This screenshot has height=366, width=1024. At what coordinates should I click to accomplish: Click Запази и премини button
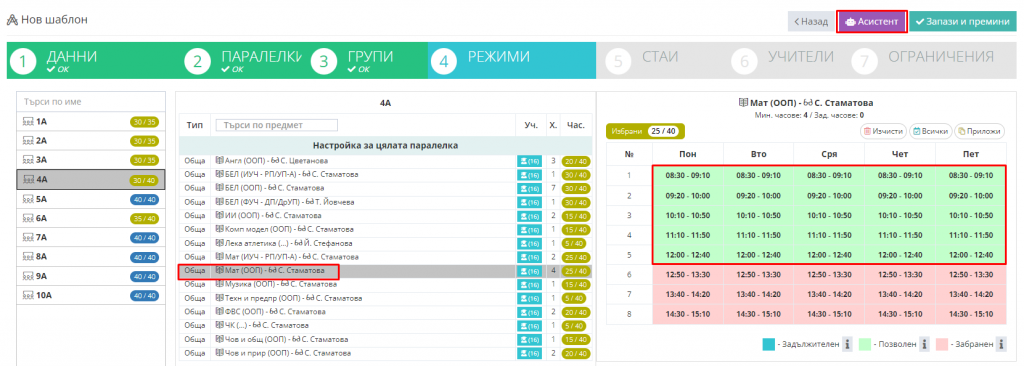click(x=963, y=22)
